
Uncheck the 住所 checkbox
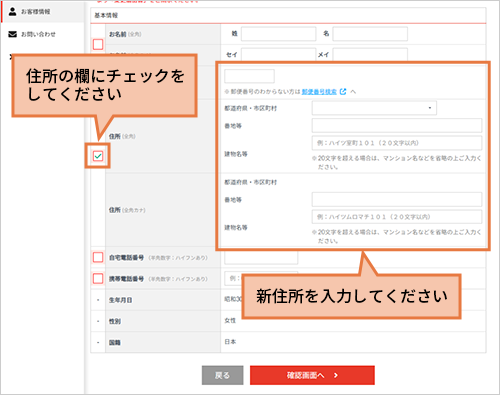98,156
